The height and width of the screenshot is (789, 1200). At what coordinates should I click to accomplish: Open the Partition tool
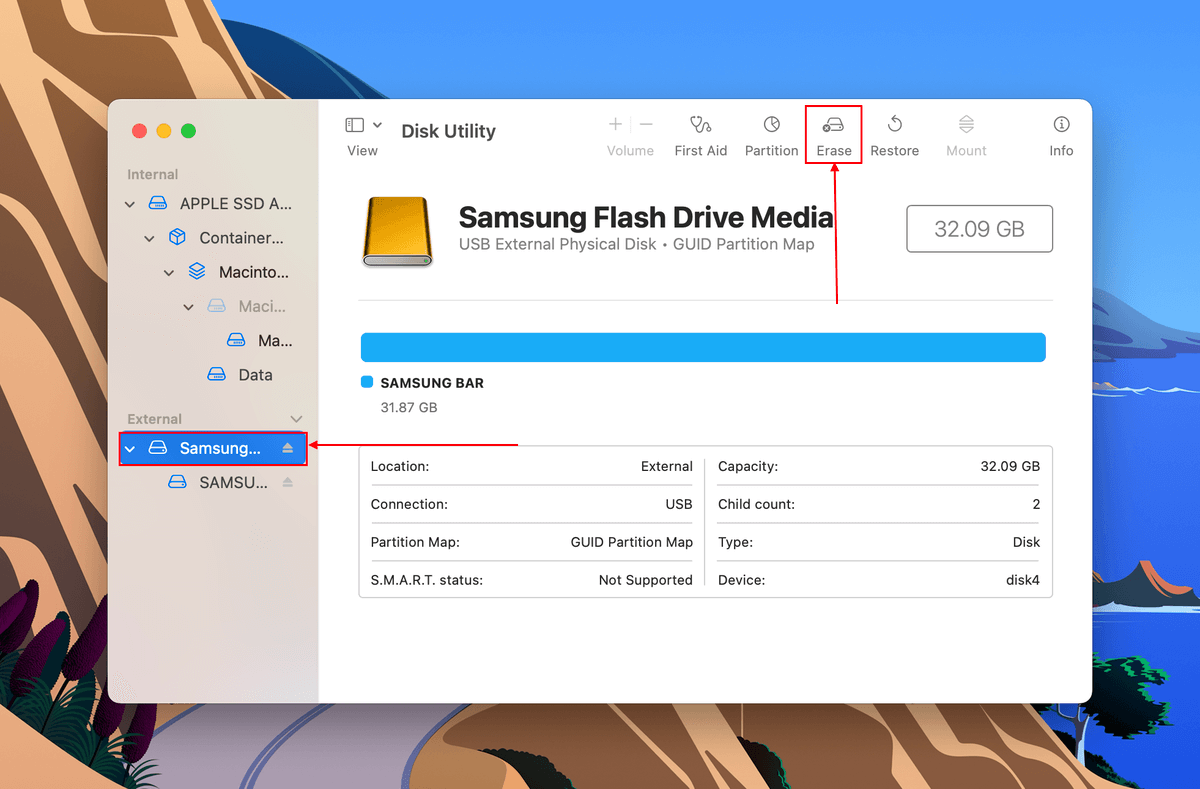[771, 135]
